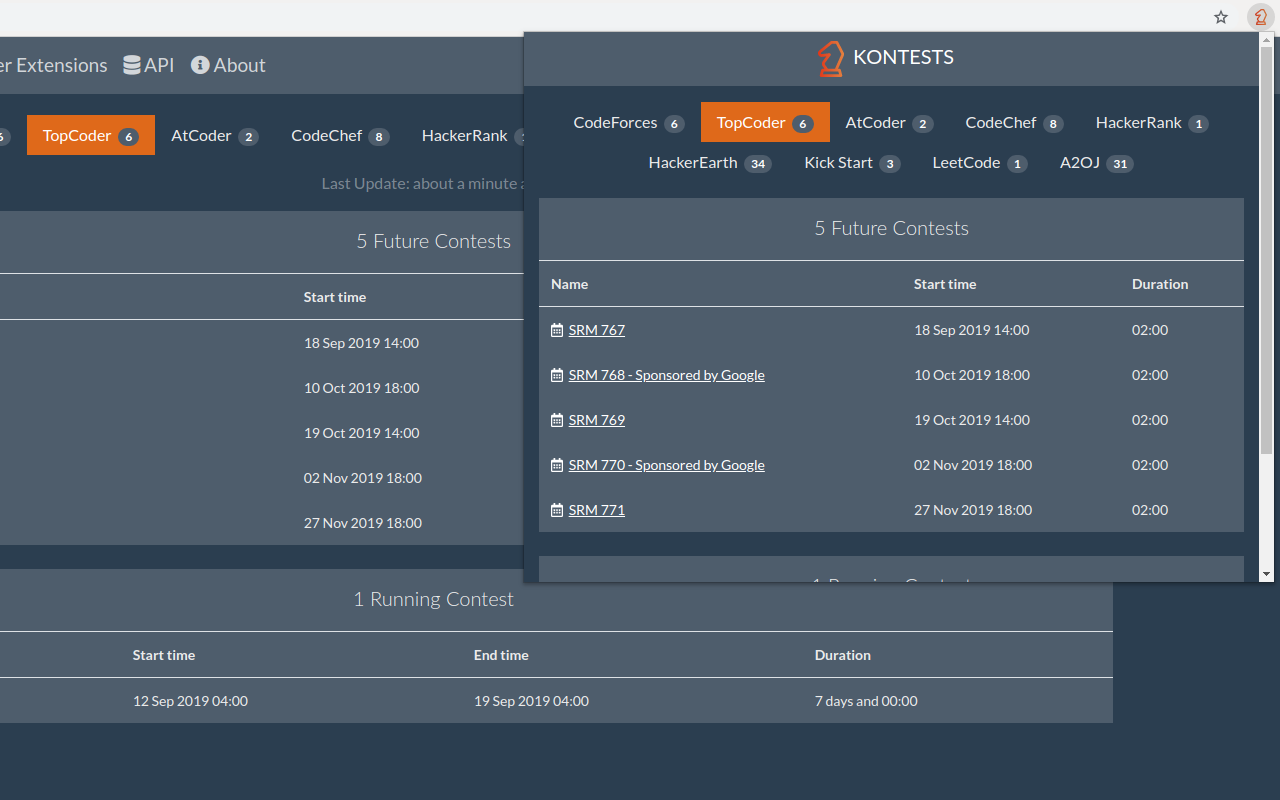The width and height of the screenshot is (1280, 800).
Task: Click the calendar icon beside SRM 771
Action: [x=557, y=510]
